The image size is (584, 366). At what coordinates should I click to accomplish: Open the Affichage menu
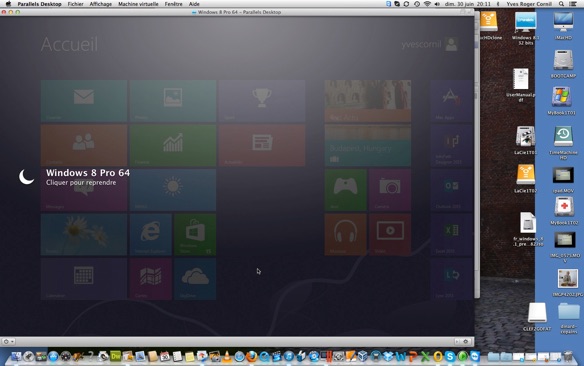tap(101, 4)
